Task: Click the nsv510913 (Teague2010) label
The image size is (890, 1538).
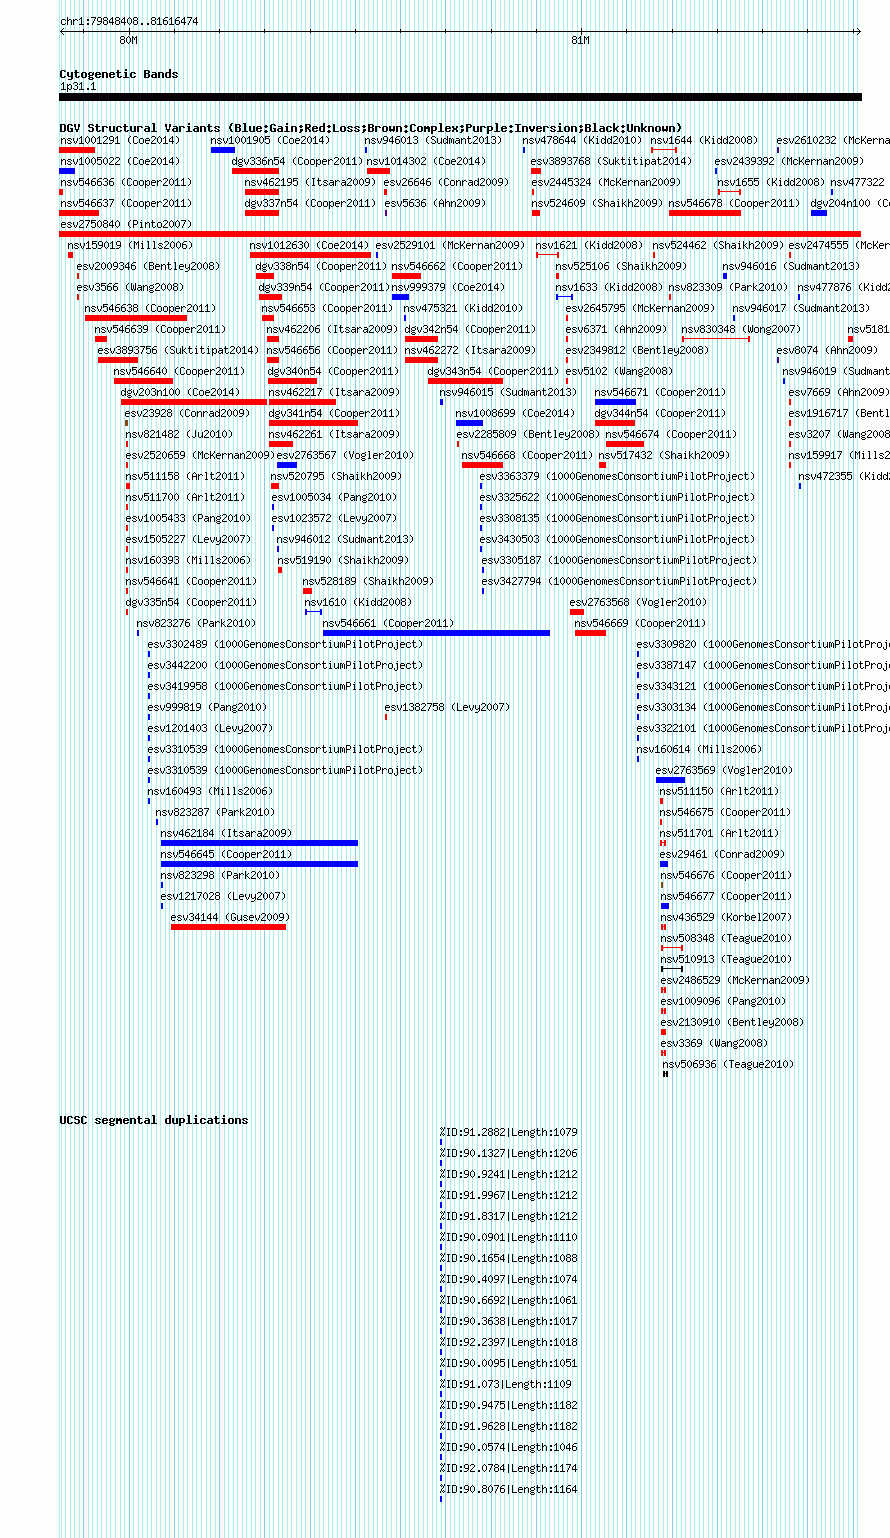Action: click(x=725, y=959)
